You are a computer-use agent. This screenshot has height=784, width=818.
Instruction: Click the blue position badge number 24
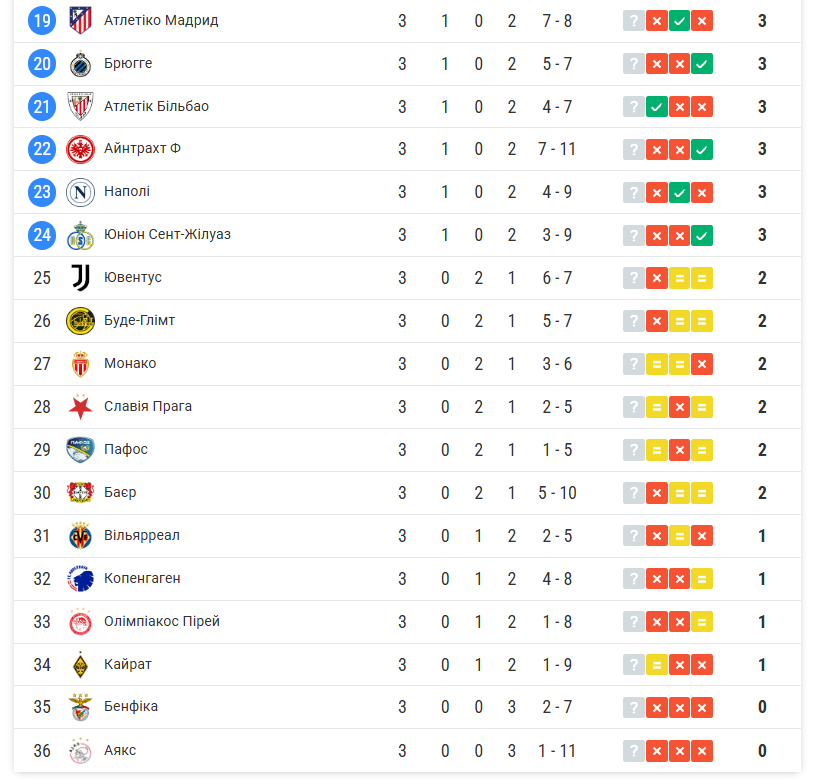point(42,234)
